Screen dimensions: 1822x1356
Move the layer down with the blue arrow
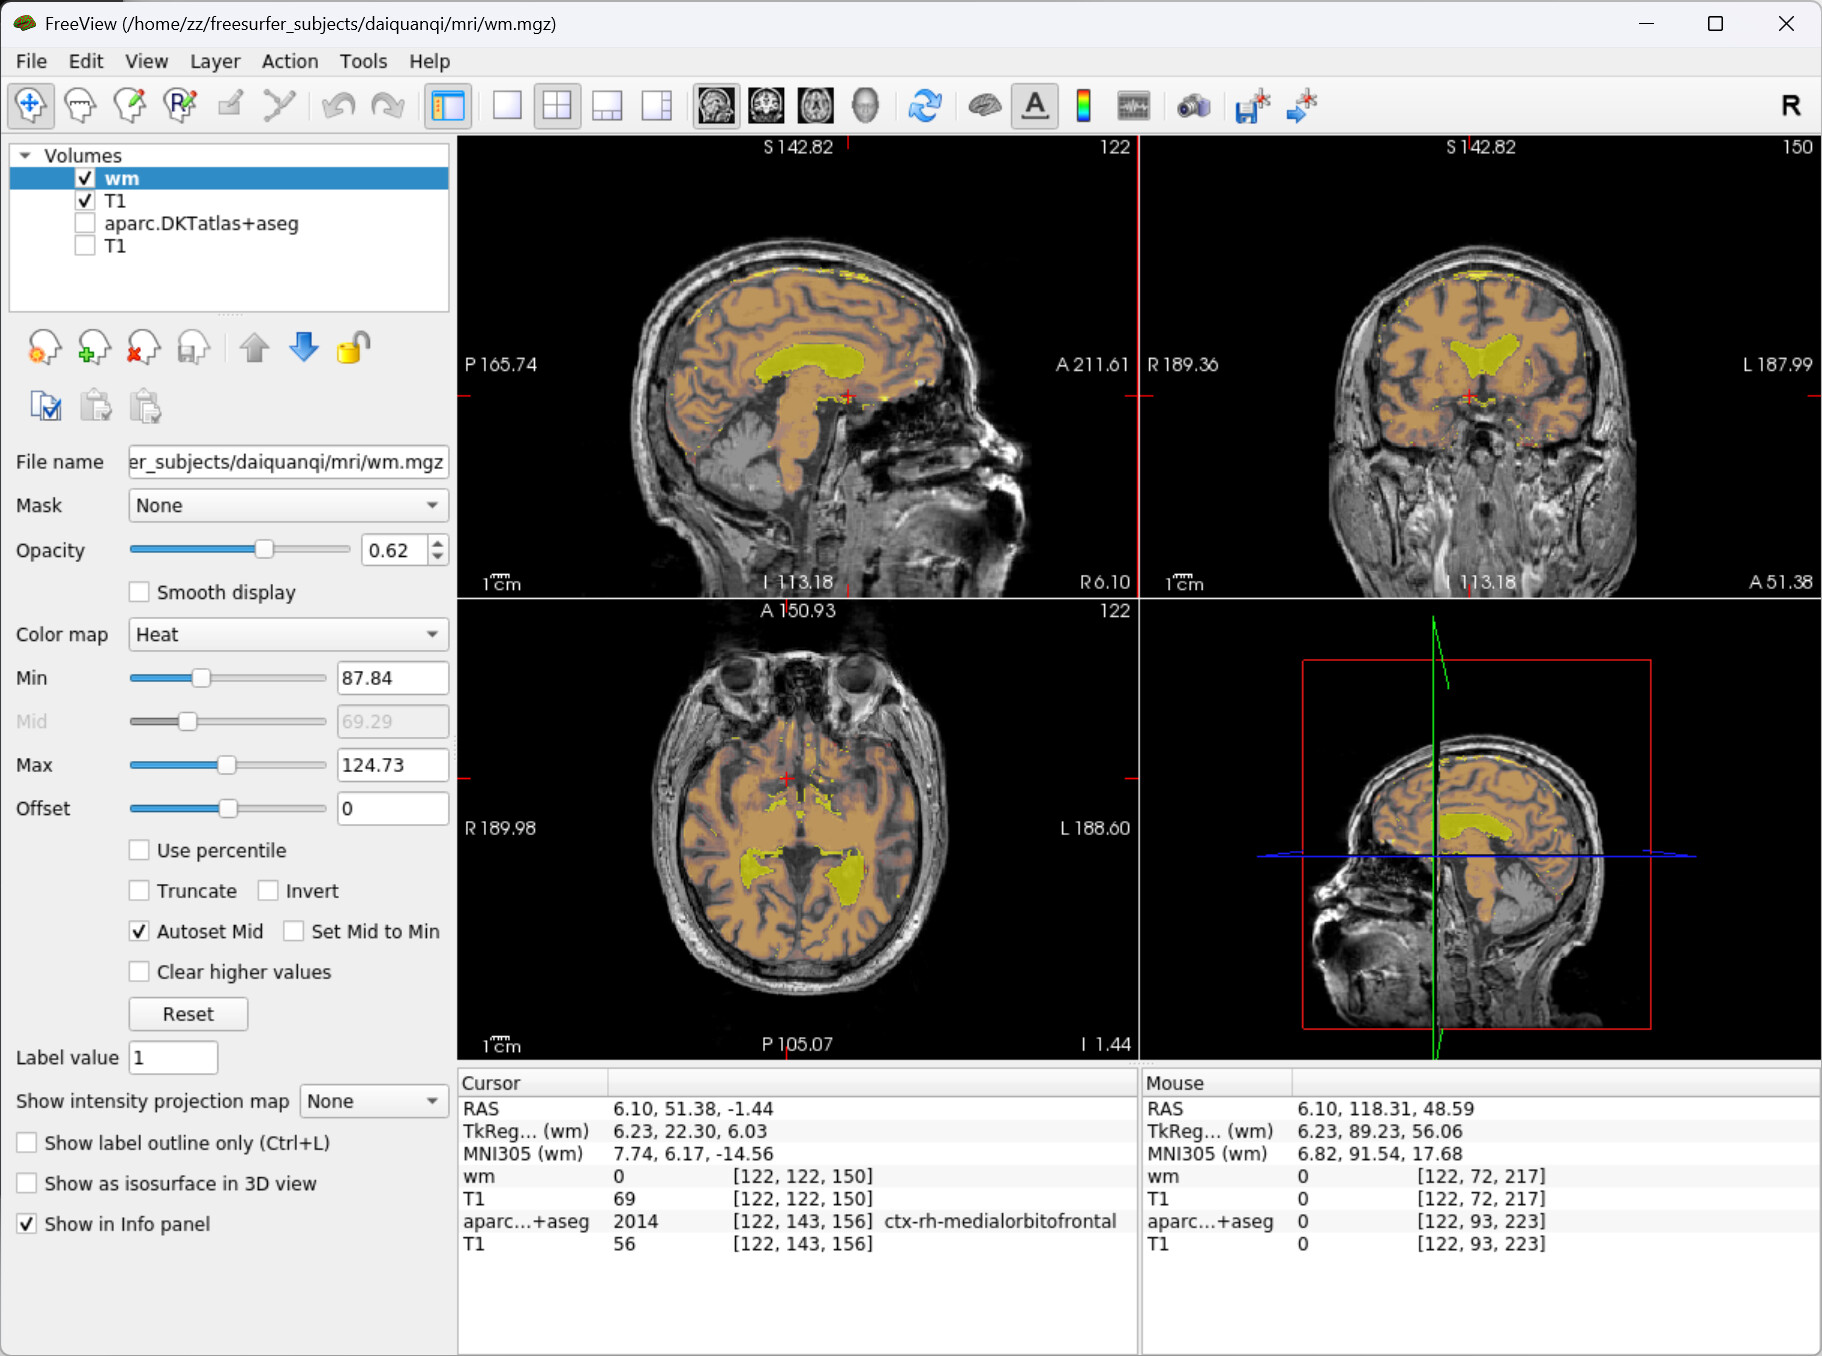[304, 348]
